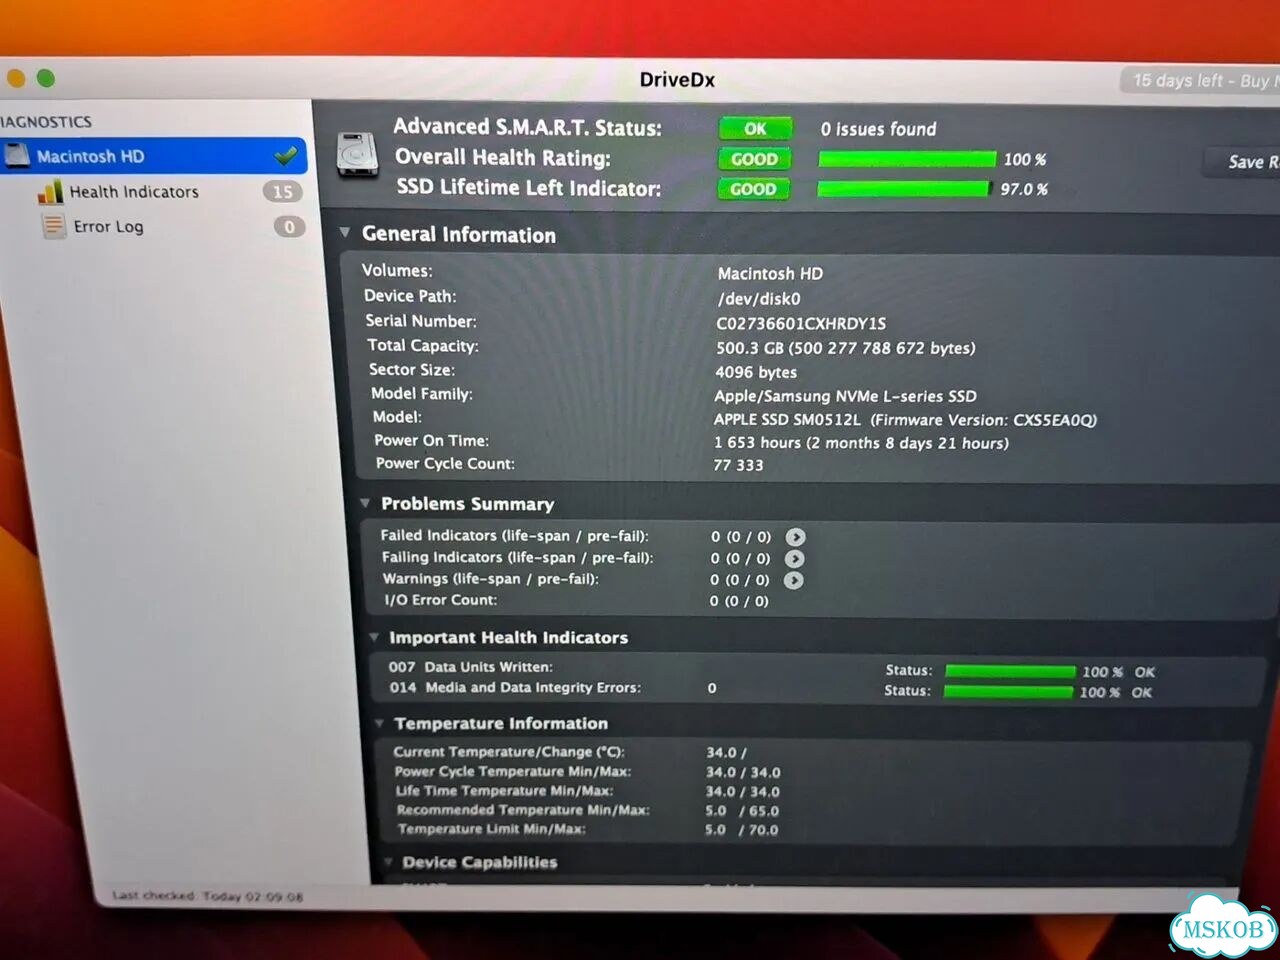1280x960 pixels.
Task: Collapse the Important Health Indicators section
Action: [x=373, y=637]
